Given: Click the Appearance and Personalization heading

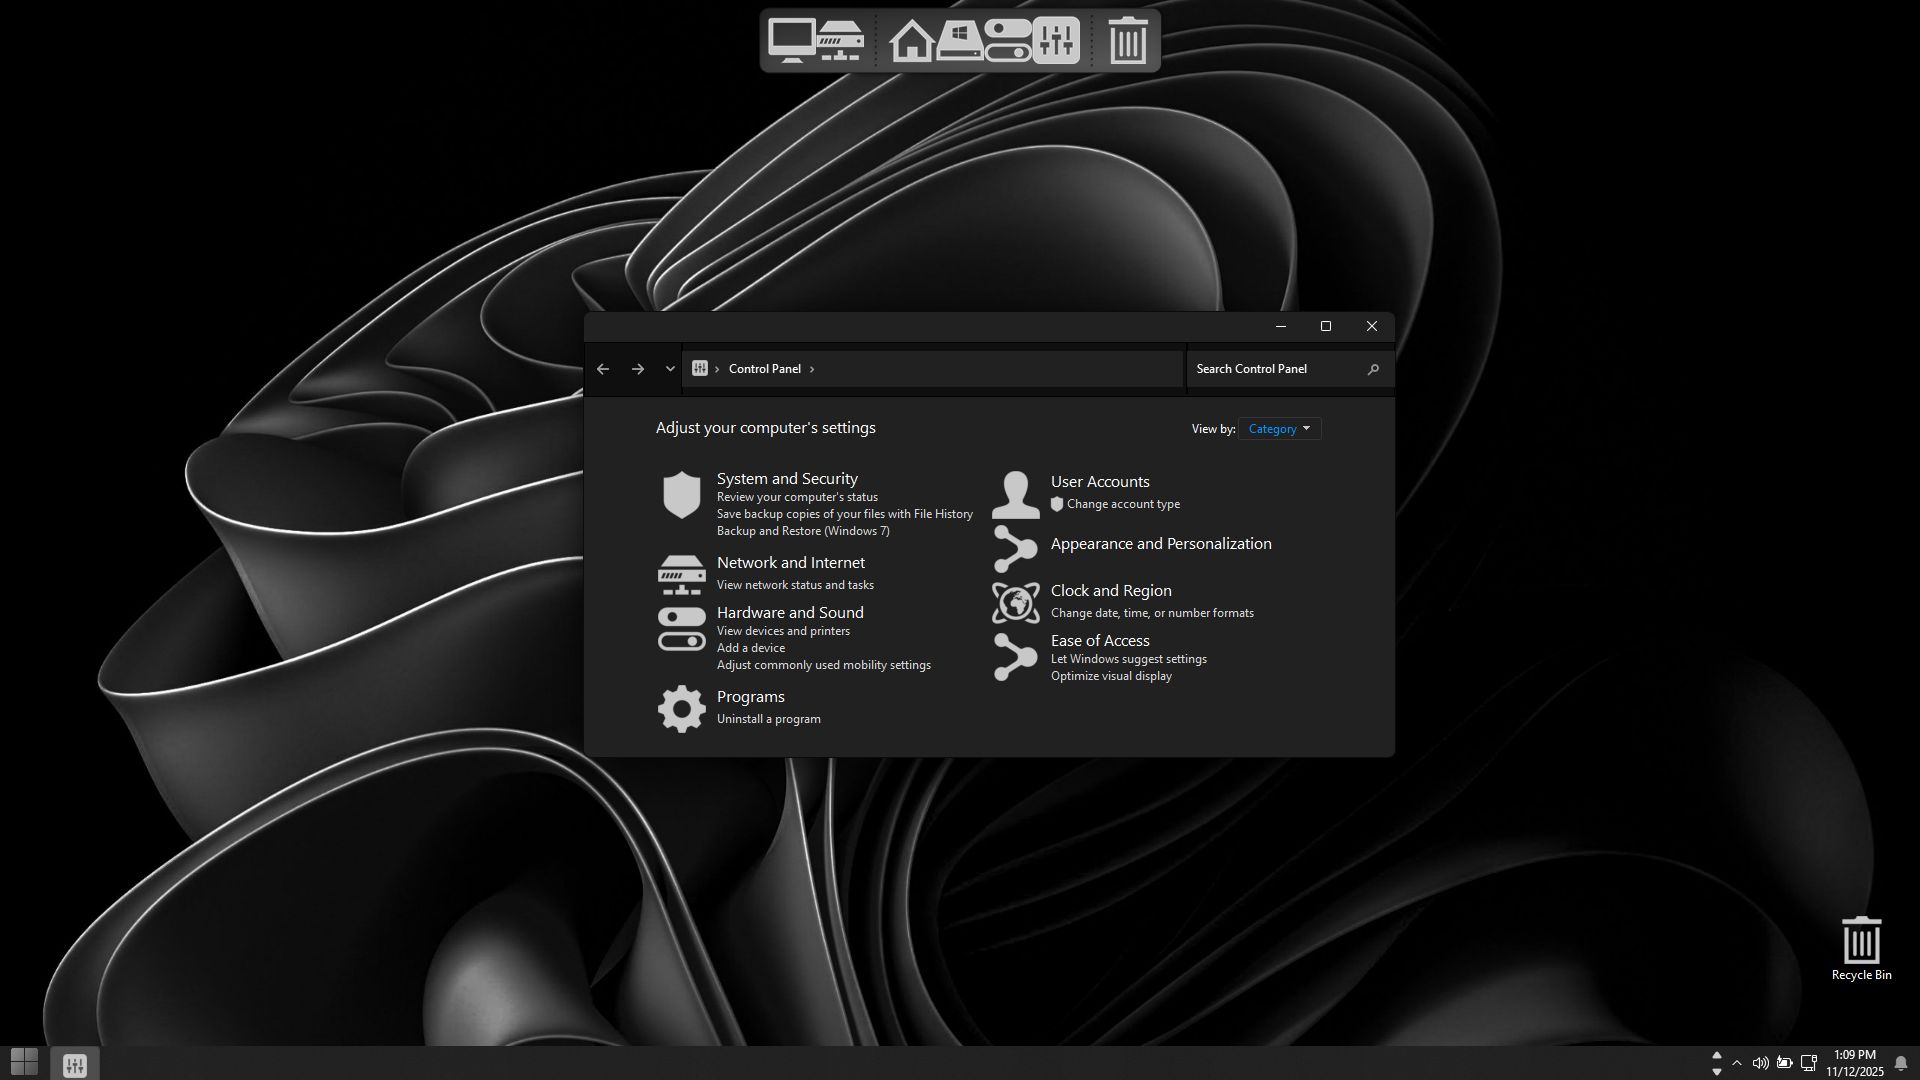Looking at the screenshot, I should tap(1160, 544).
